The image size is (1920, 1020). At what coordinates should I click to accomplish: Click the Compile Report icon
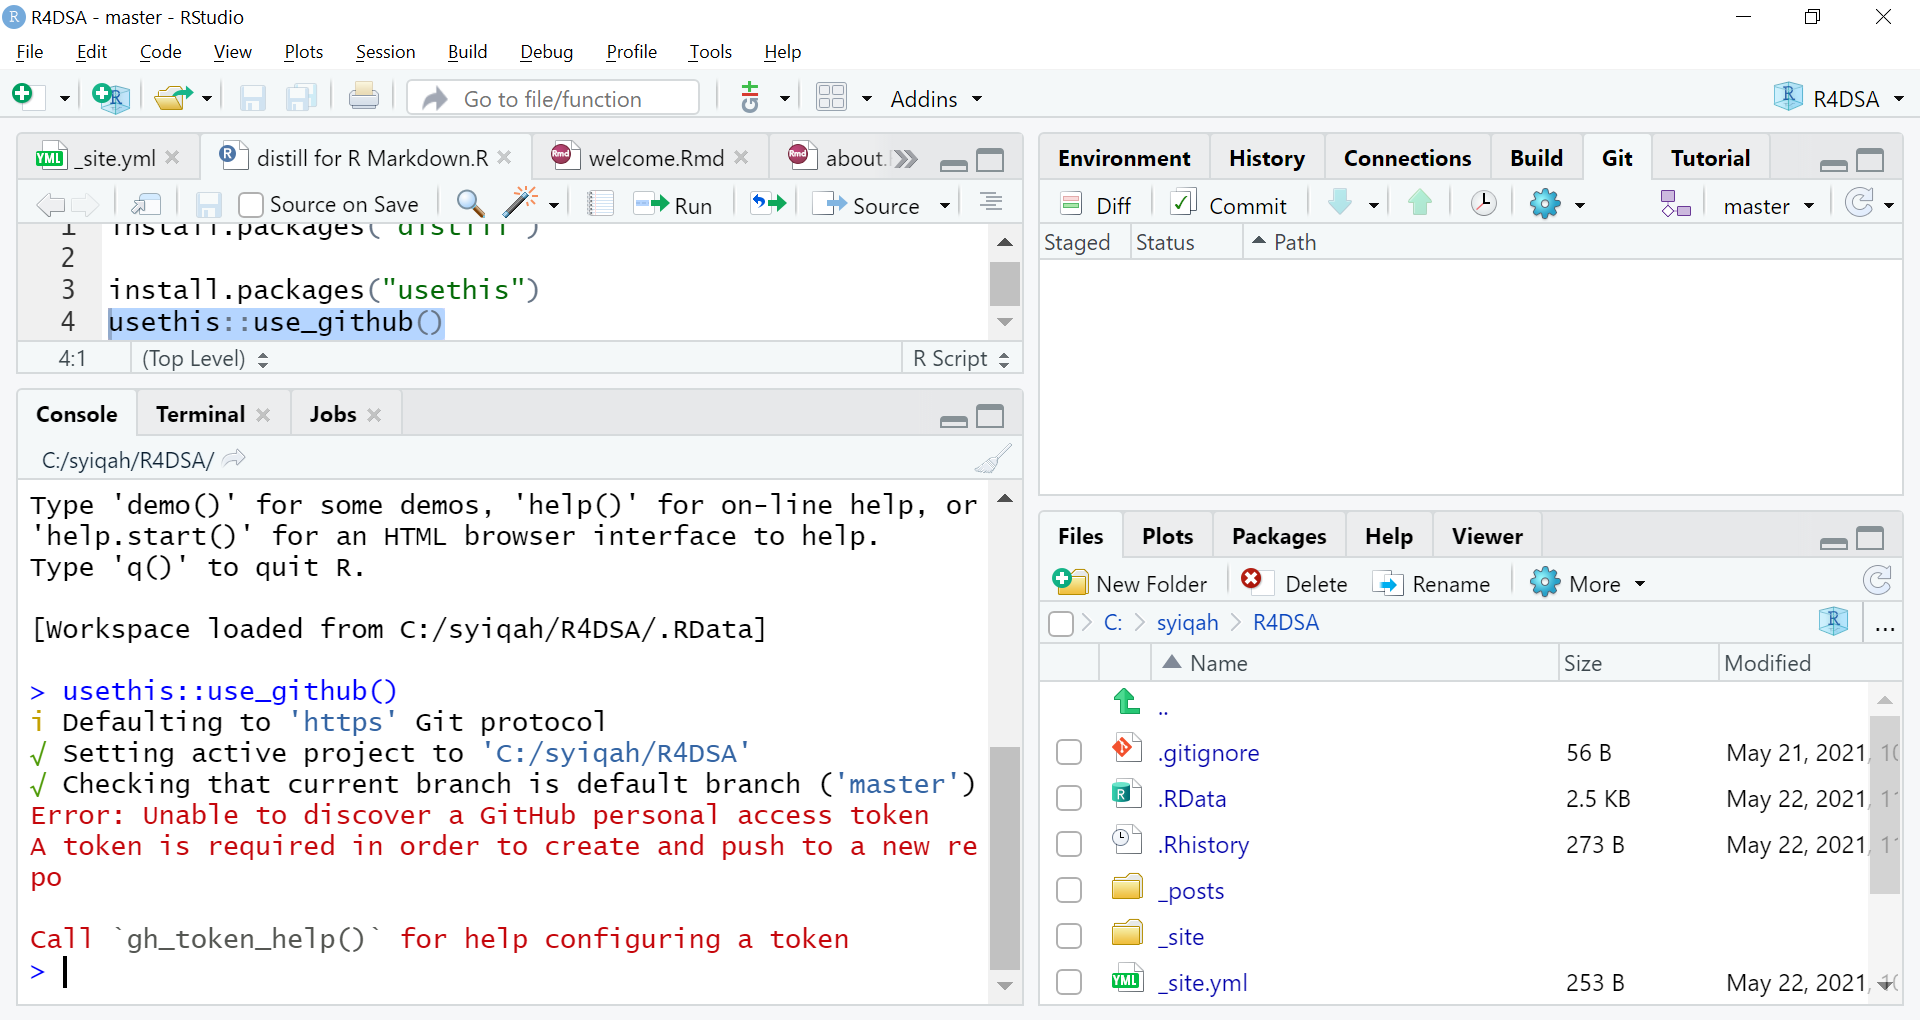point(600,203)
